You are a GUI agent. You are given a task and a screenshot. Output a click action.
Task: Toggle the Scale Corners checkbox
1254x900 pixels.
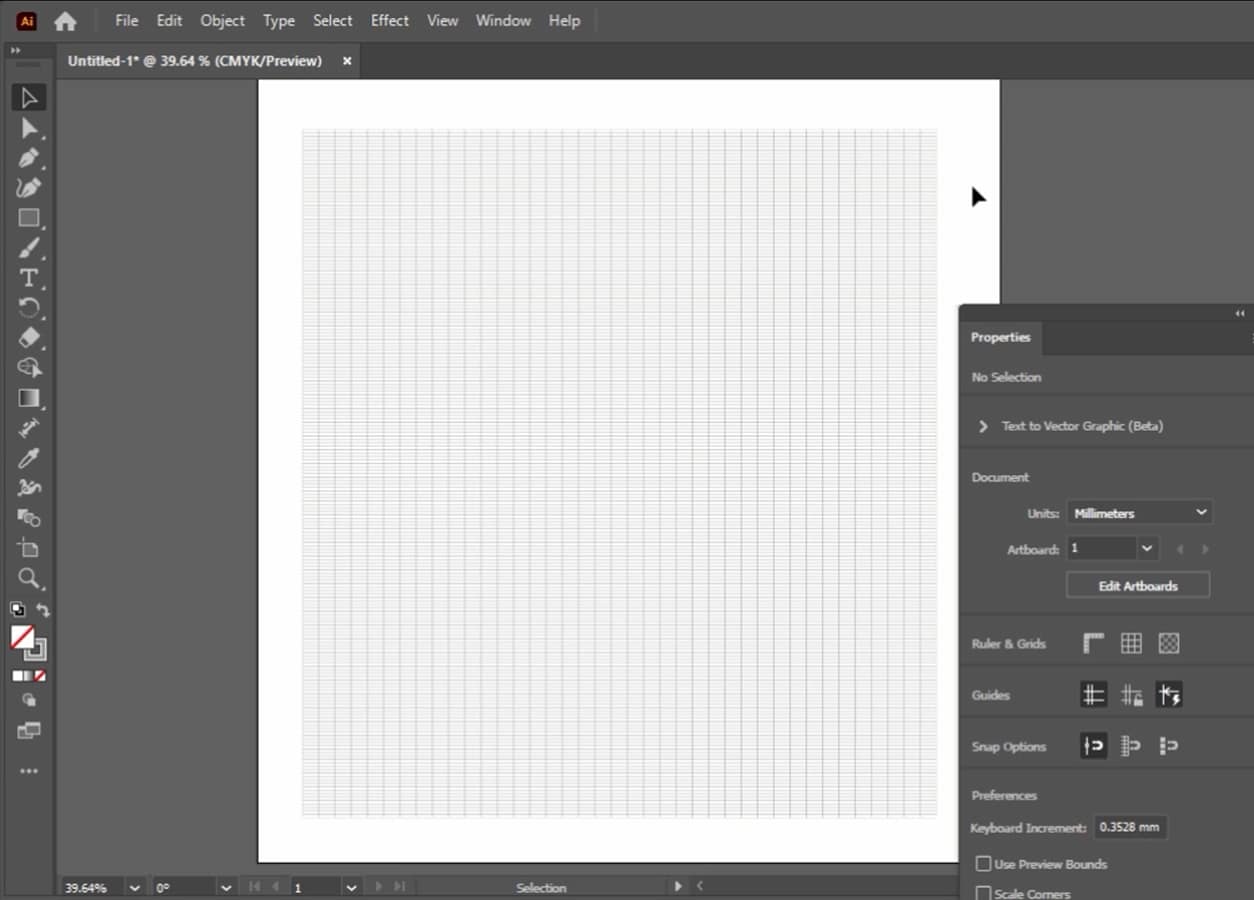coord(984,893)
